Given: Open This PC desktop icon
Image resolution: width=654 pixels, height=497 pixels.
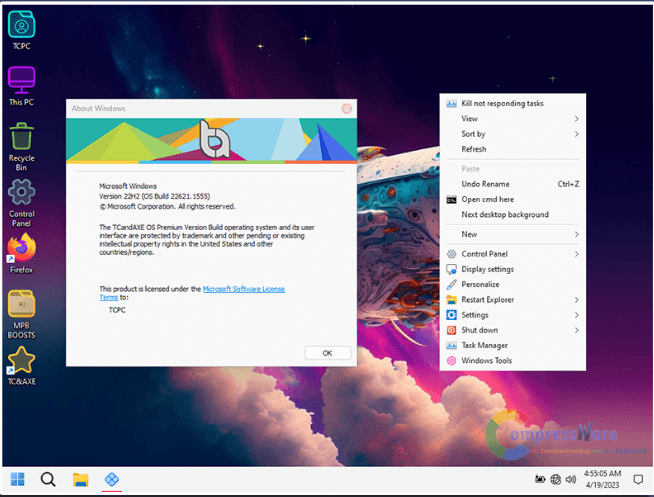Looking at the screenshot, I should pyautogui.click(x=21, y=86).
